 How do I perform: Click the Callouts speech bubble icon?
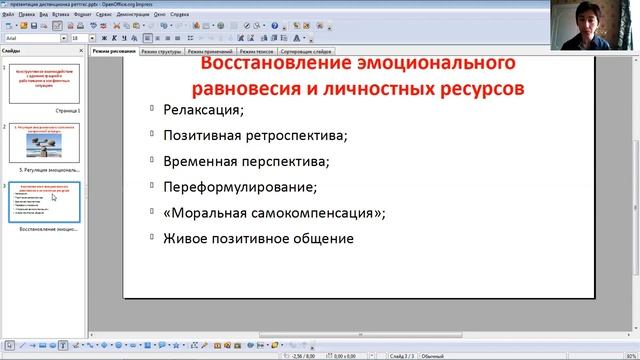[162, 345]
